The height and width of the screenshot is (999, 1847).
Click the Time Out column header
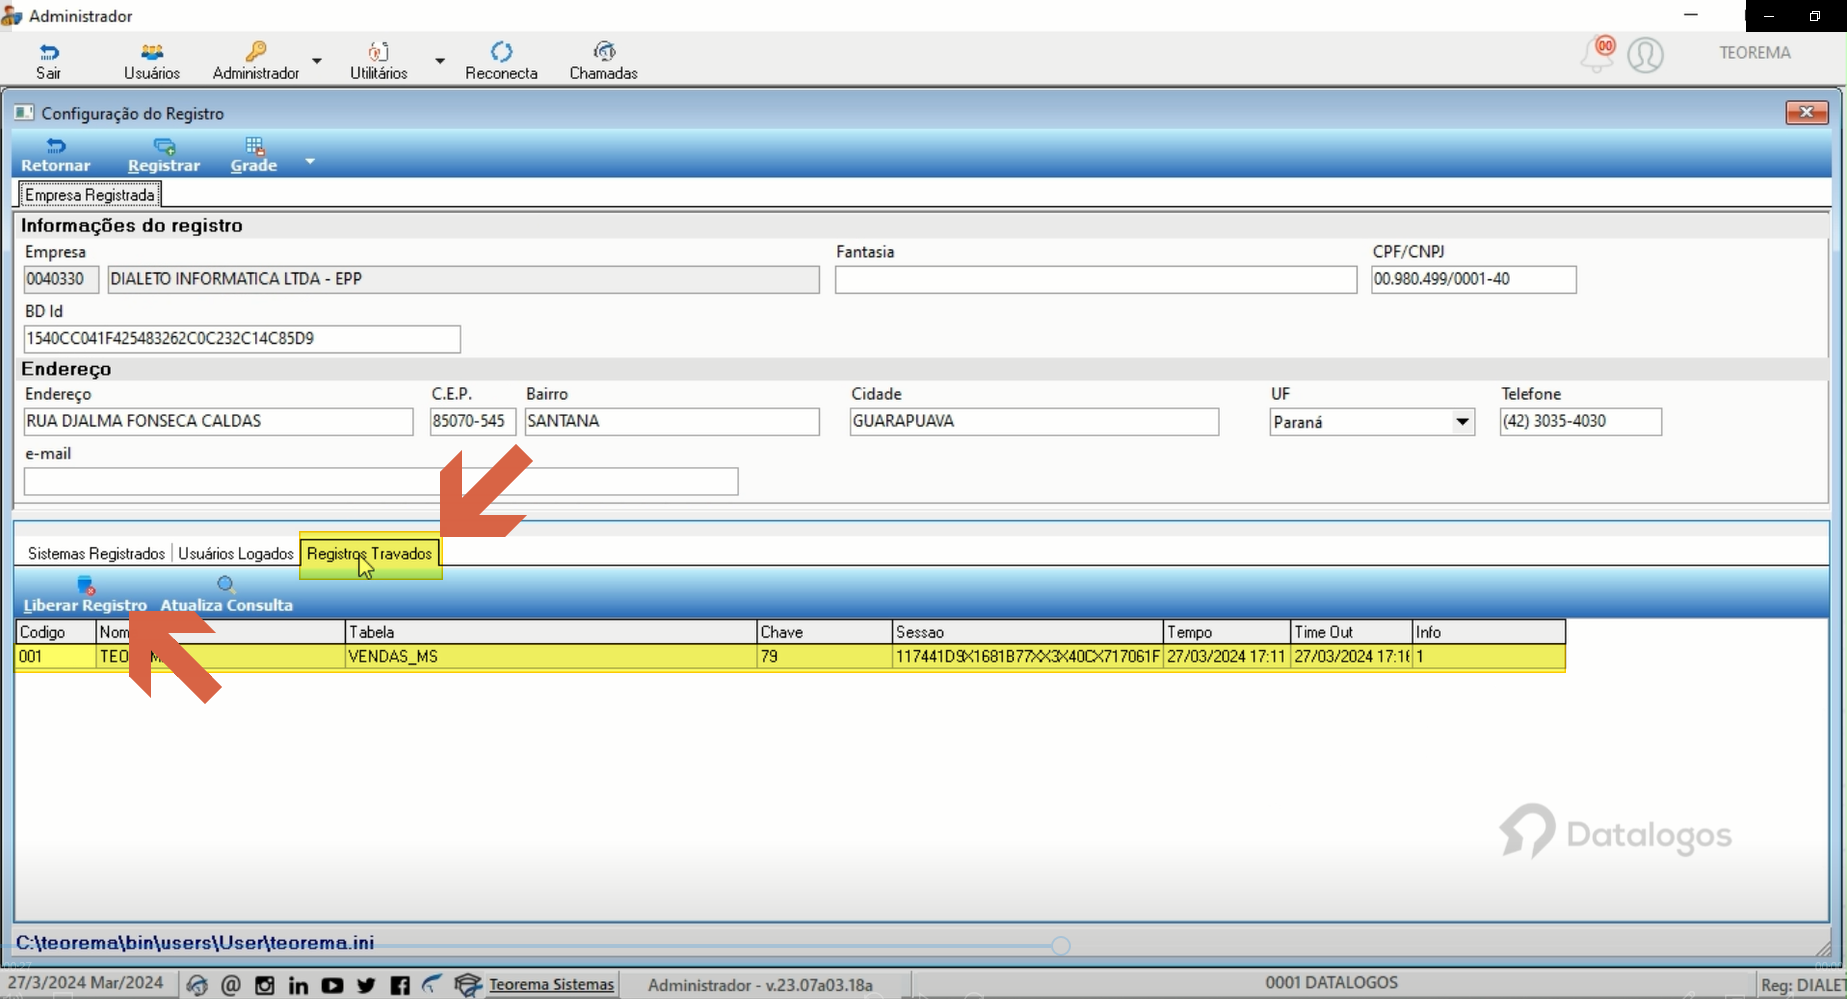click(1351, 632)
